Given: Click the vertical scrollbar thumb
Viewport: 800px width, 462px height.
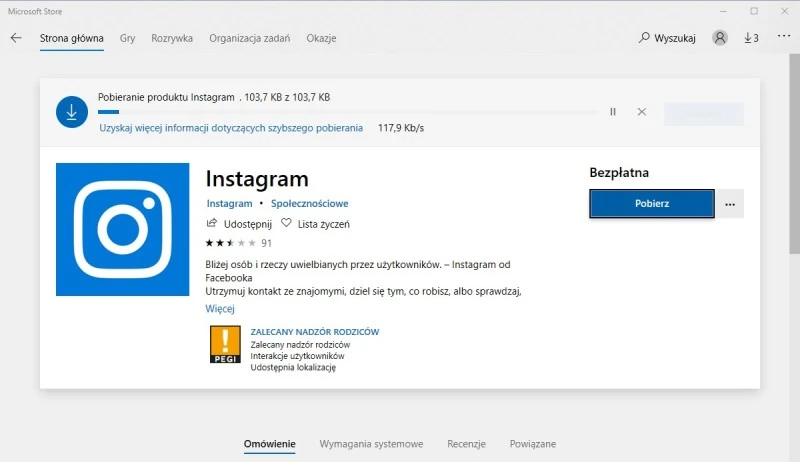Looking at the screenshot, I should pos(794,153).
